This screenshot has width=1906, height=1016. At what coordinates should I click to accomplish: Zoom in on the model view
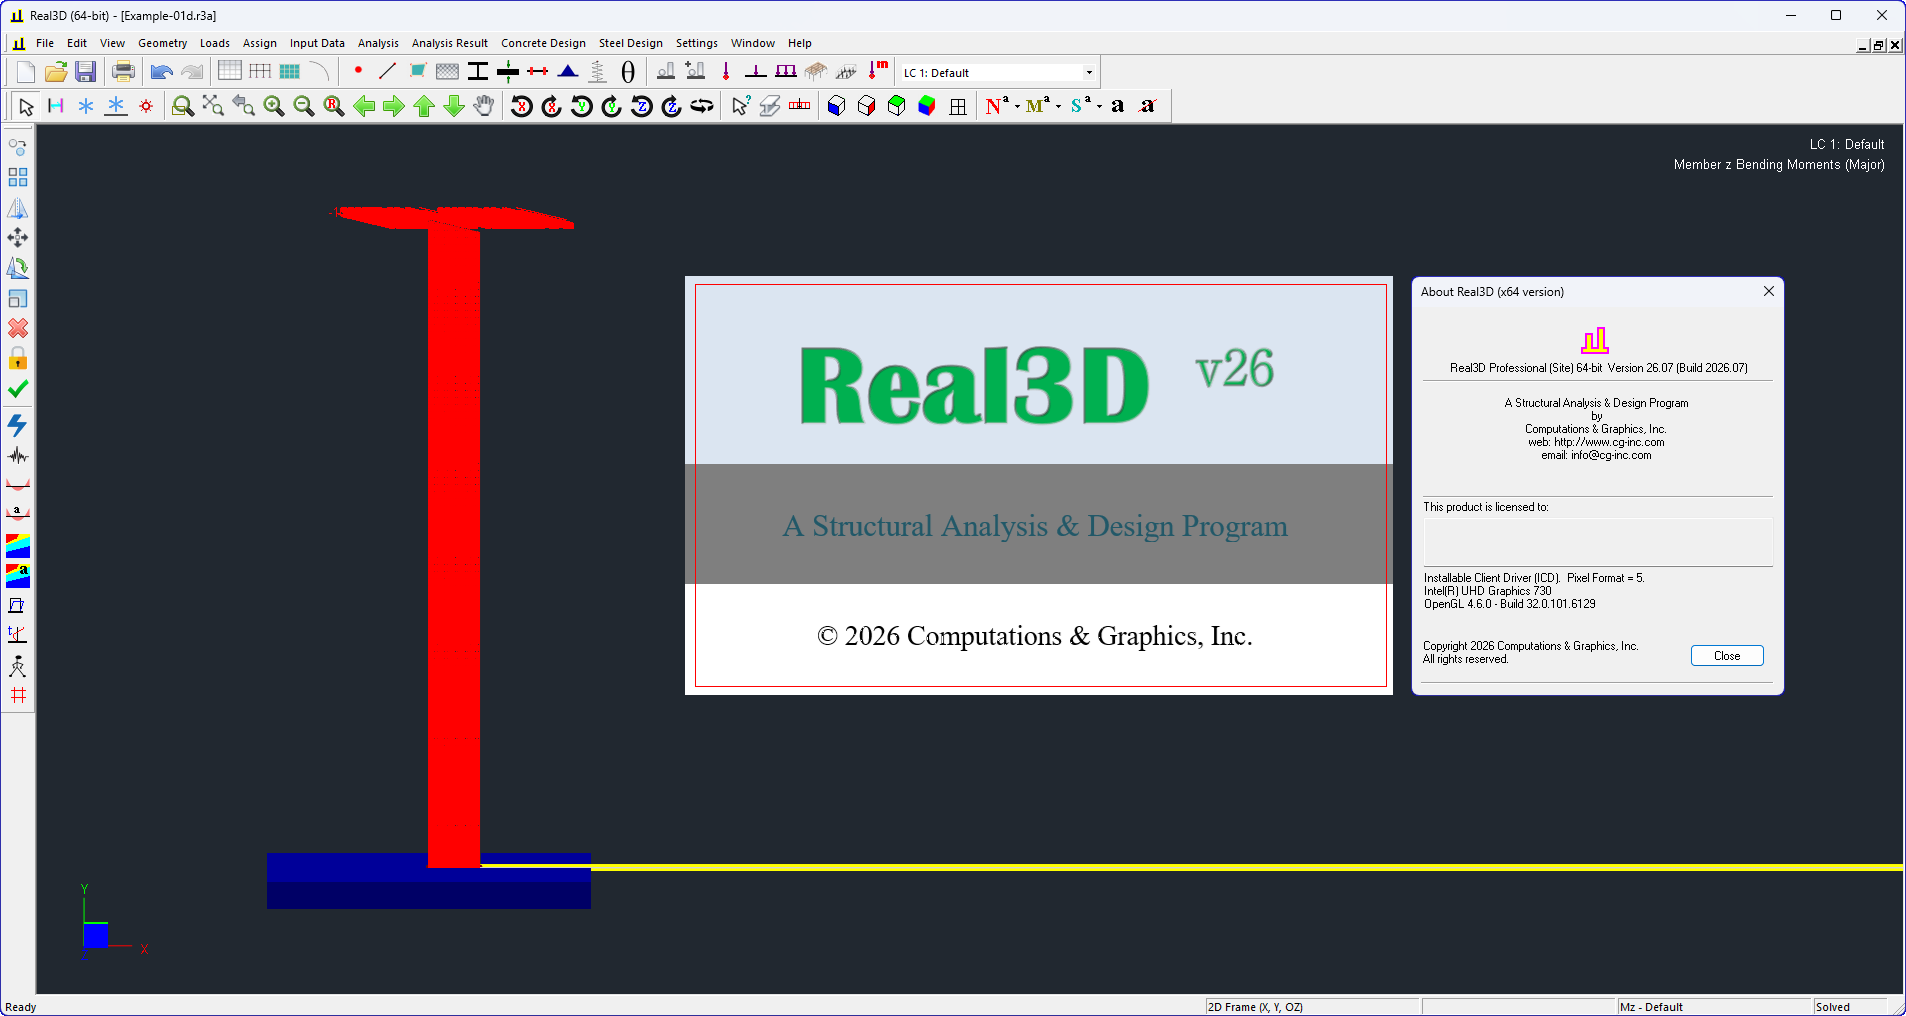tap(274, 106)
